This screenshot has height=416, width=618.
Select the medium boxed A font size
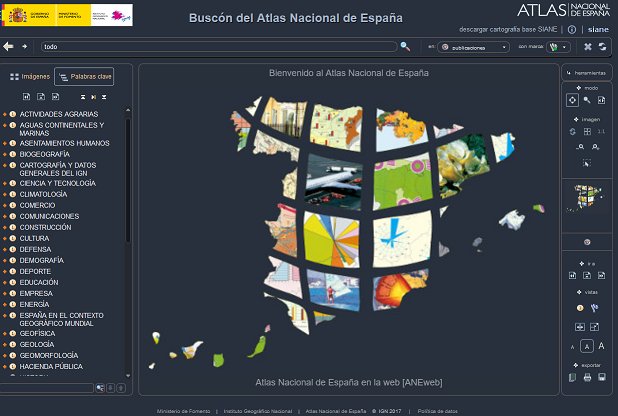click(x=587, y=346)
